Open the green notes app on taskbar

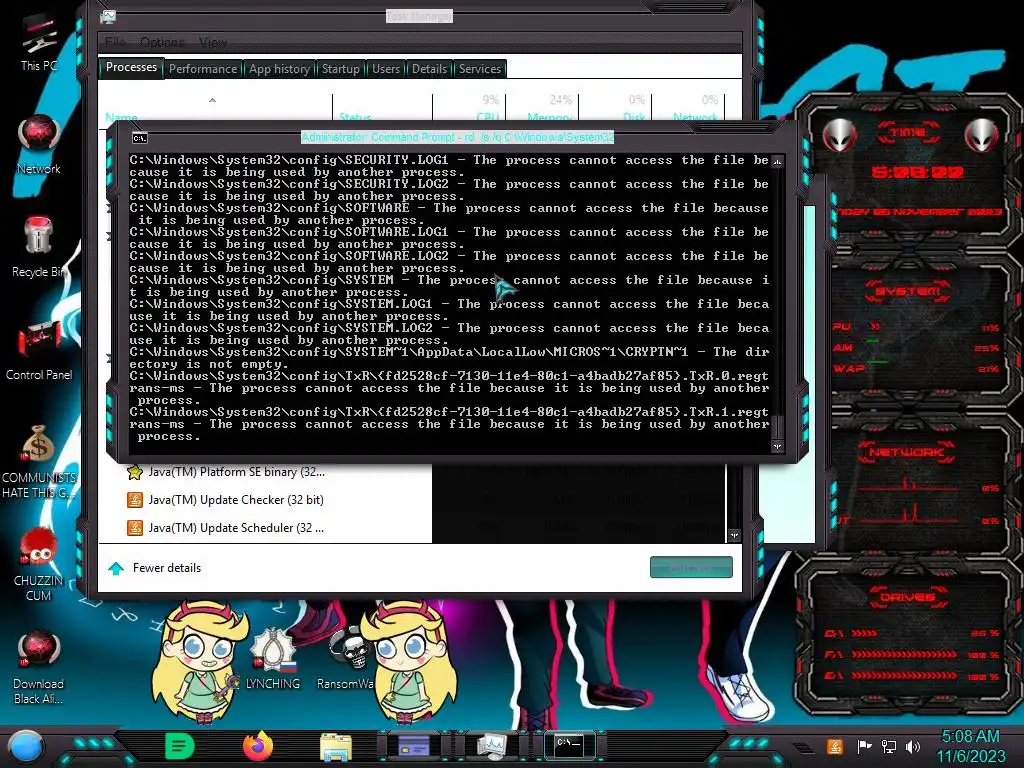(x=180, y=746)
